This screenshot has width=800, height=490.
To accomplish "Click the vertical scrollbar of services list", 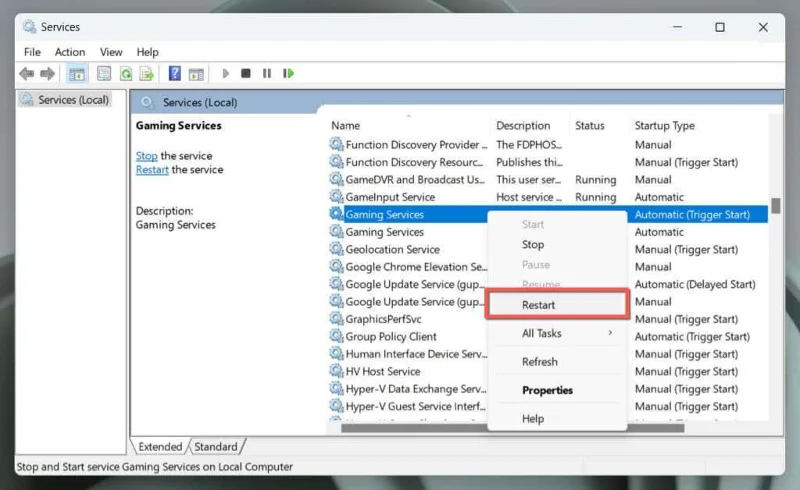I will tap(775, 300).
